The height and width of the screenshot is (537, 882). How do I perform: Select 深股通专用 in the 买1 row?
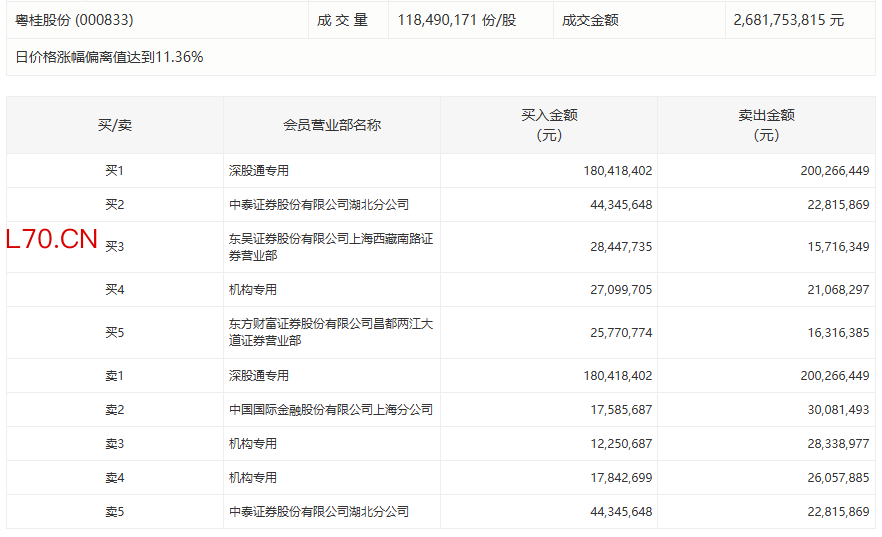259,171
